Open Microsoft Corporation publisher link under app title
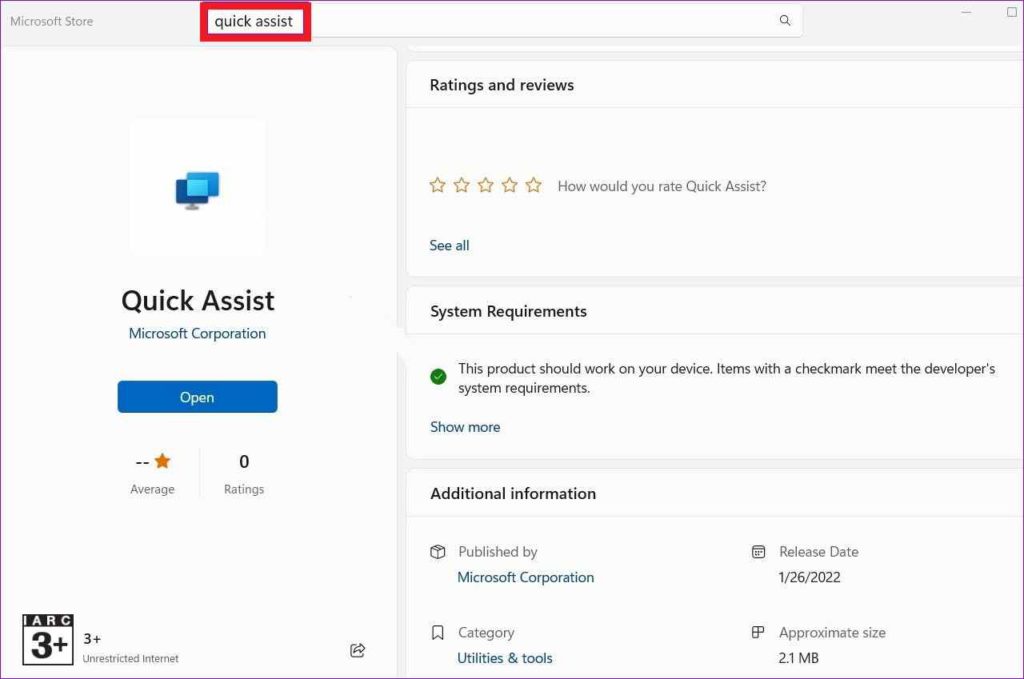 (197, 334)
